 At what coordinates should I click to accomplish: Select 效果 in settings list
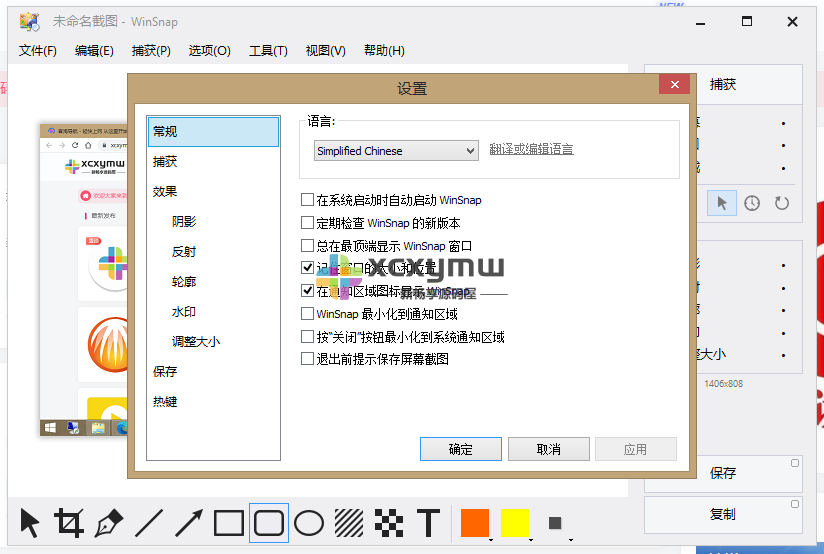[x=213, y=192]
